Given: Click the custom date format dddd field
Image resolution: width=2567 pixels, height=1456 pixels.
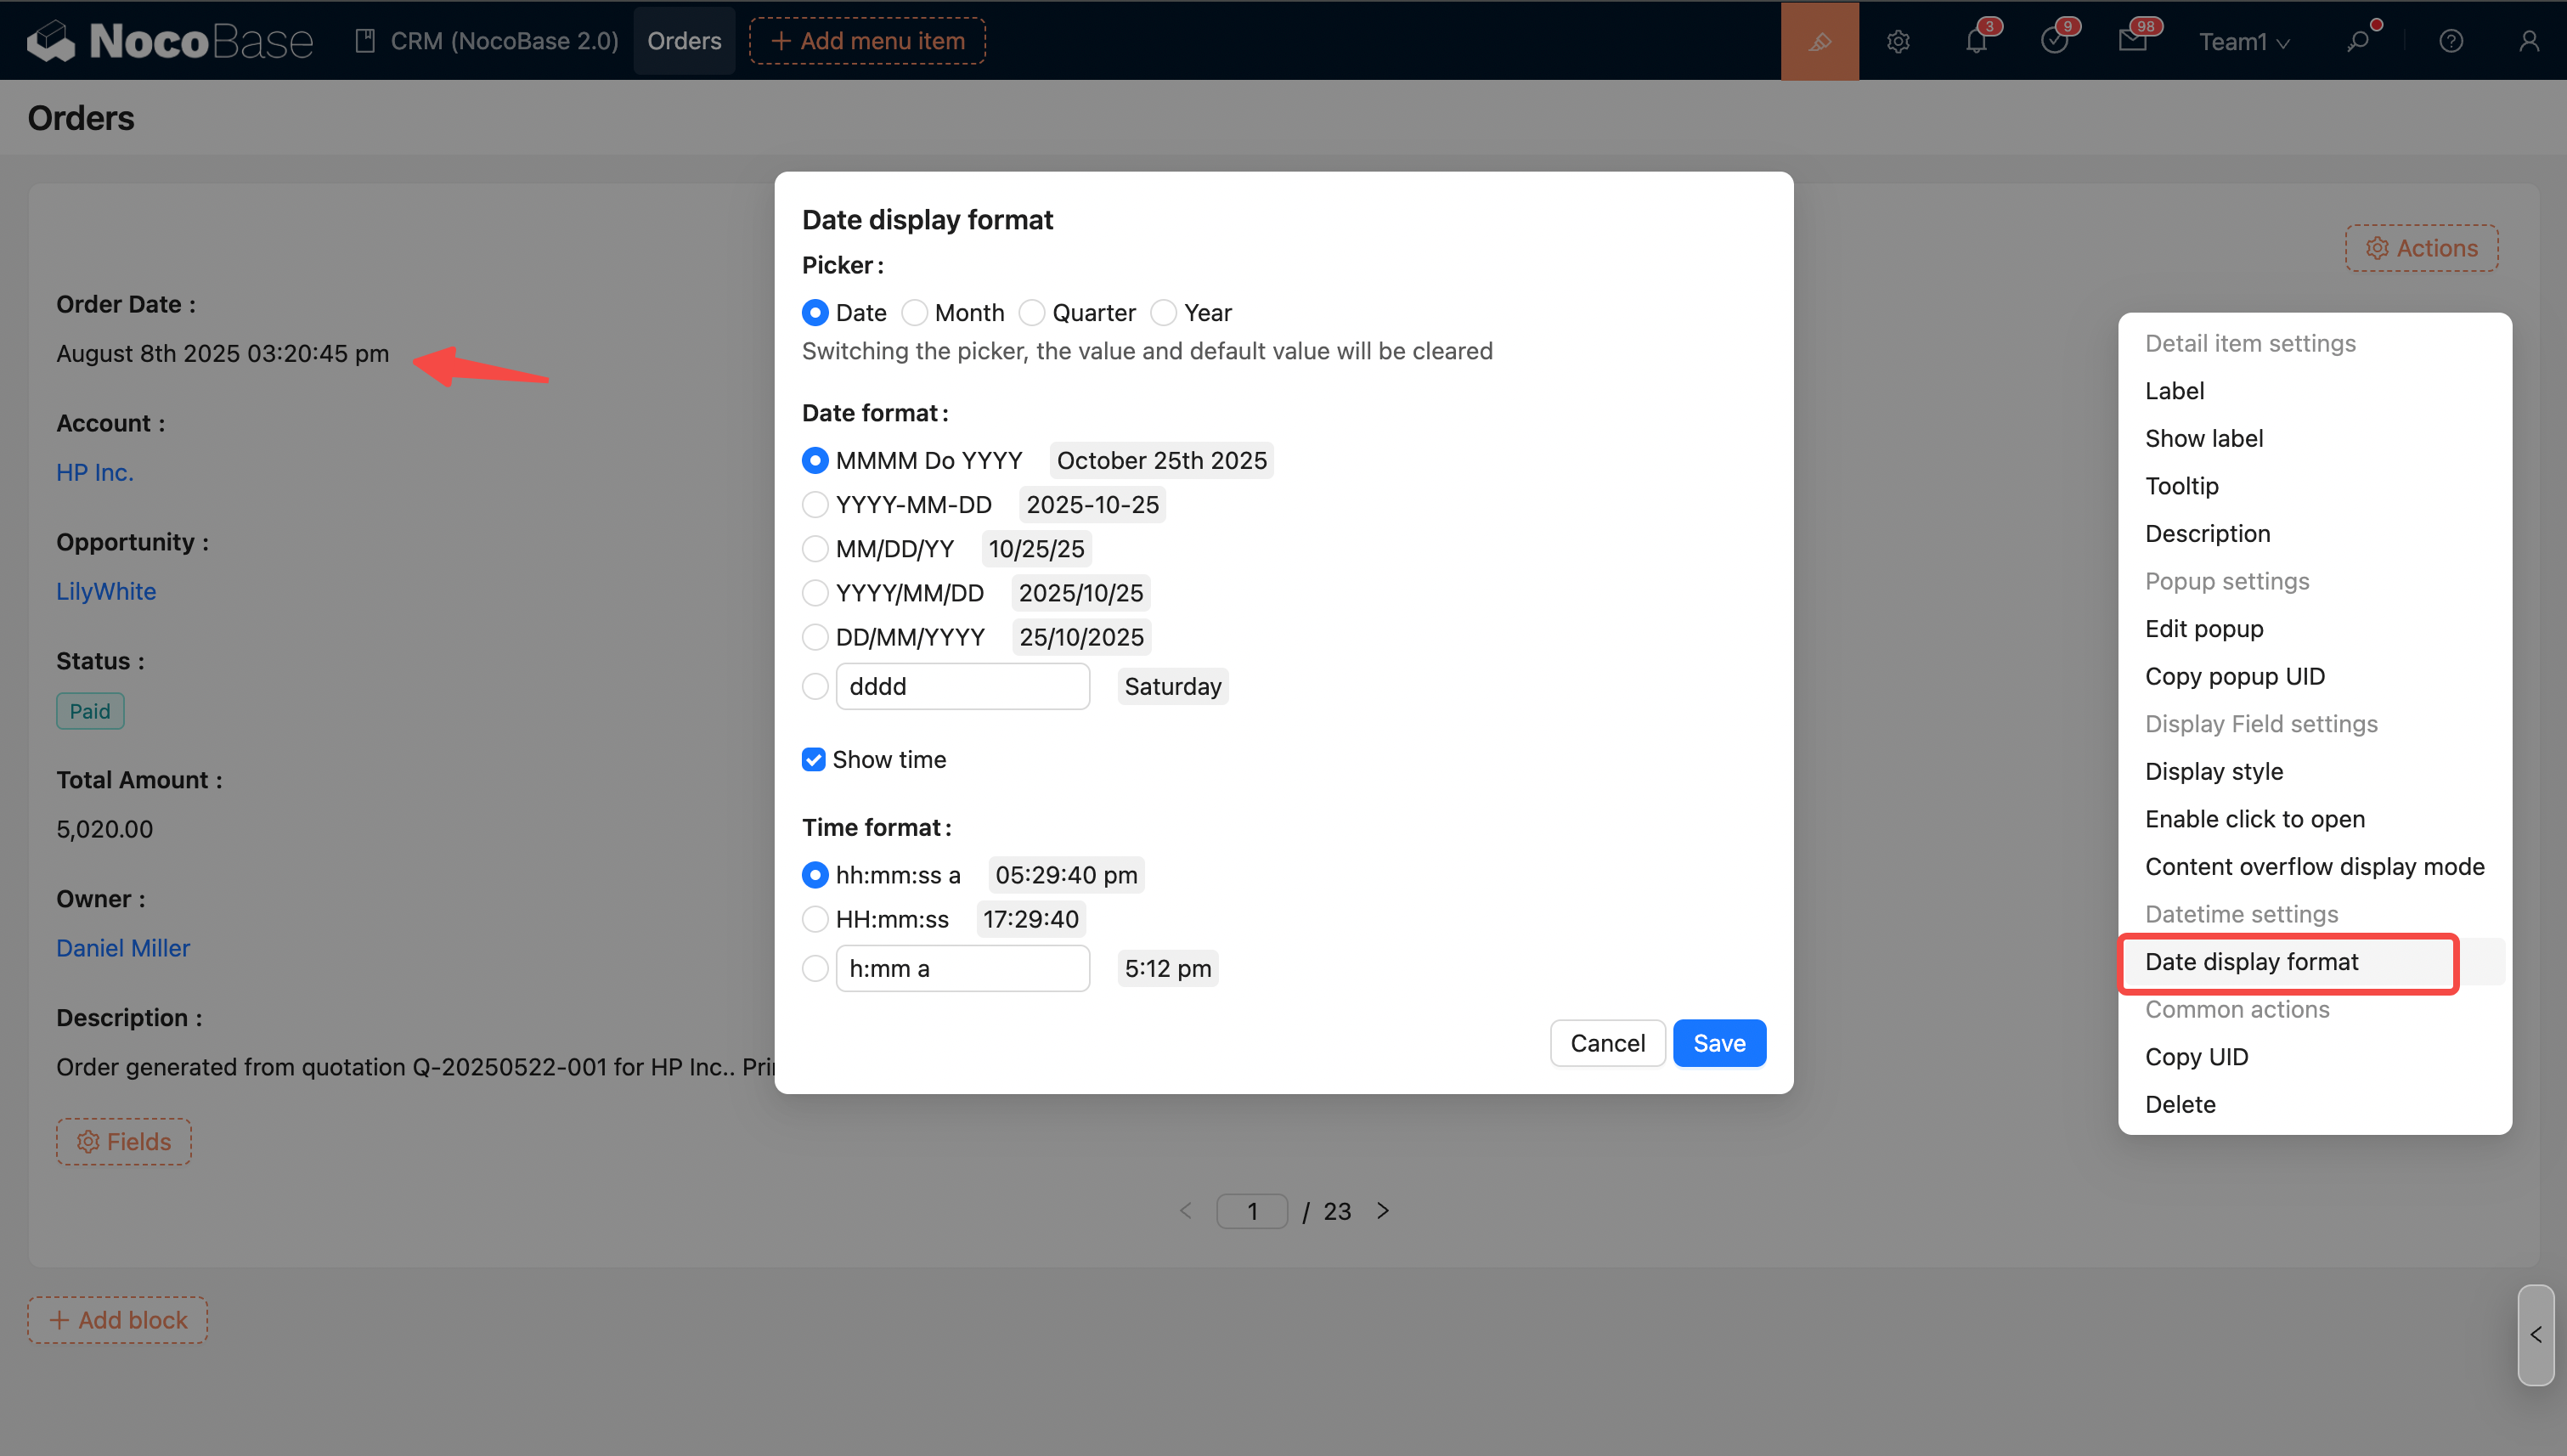Looking at the screenshot, I should point(962,687).
